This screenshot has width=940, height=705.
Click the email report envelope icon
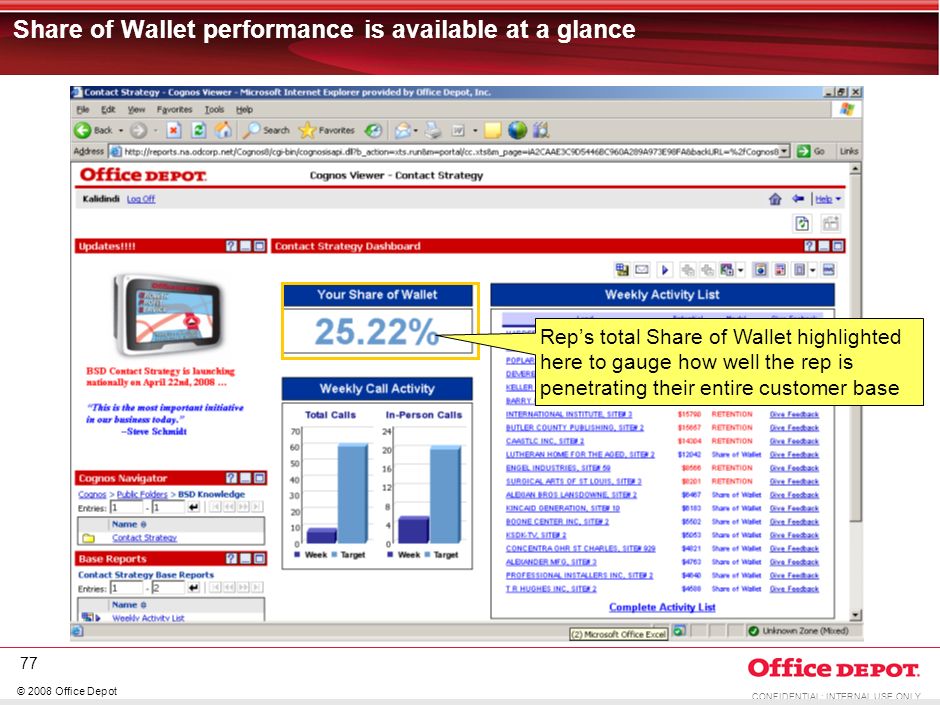point(642,270)
